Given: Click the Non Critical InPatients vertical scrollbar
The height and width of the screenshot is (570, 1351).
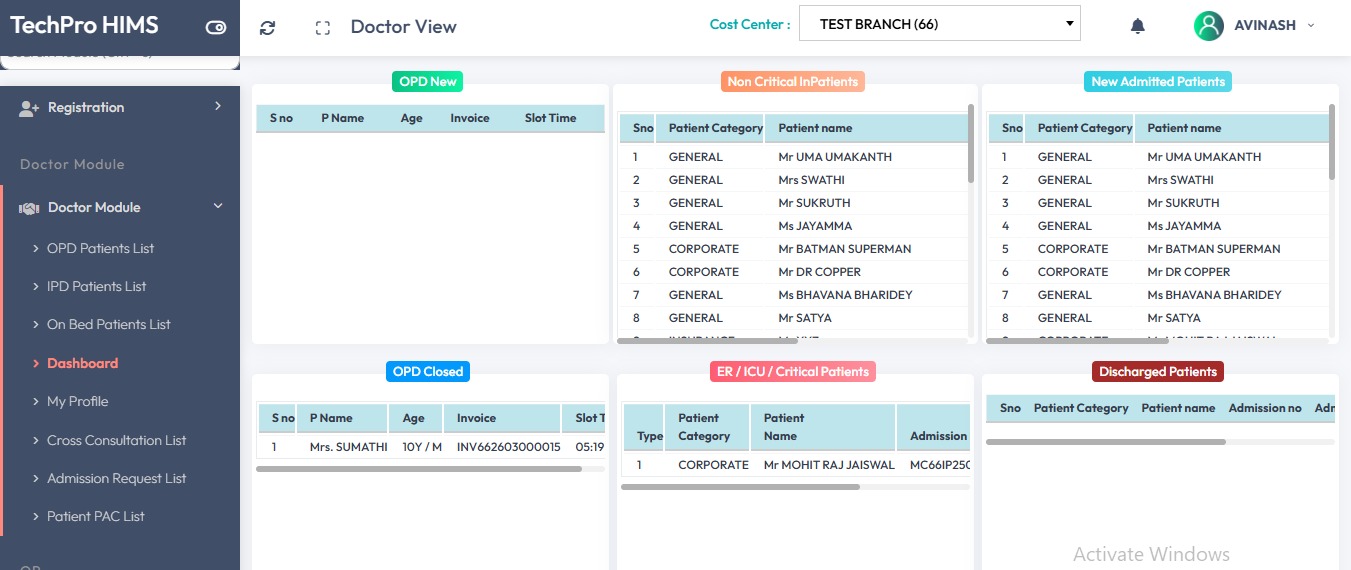Looking at the screenshot, I should (x=970, y=145).
